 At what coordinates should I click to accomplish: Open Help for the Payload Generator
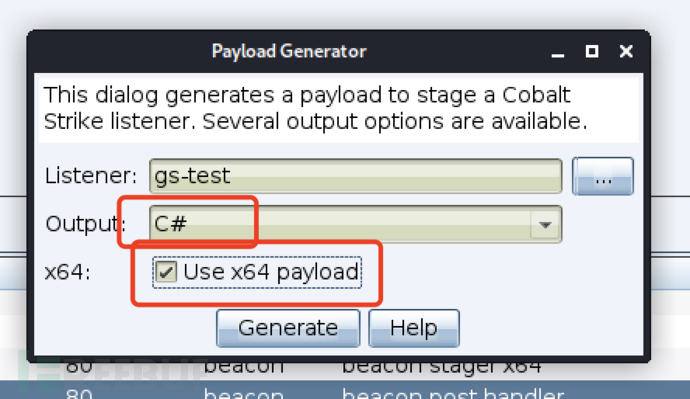(414, 328)
